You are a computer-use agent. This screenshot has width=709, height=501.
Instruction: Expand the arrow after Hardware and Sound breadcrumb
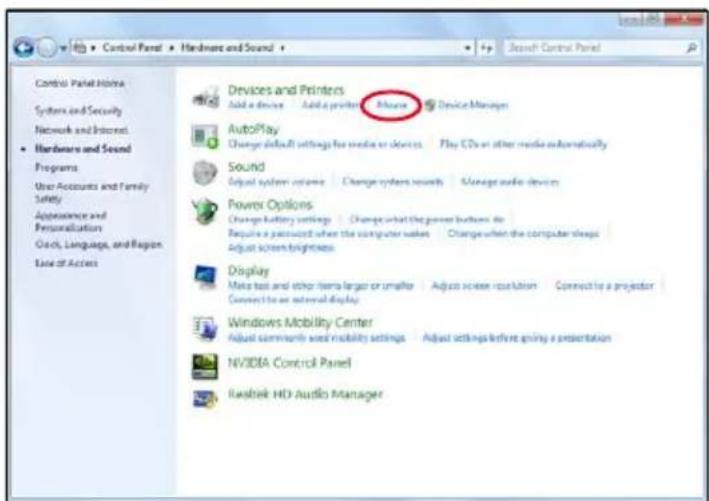[x=283, y=48]
